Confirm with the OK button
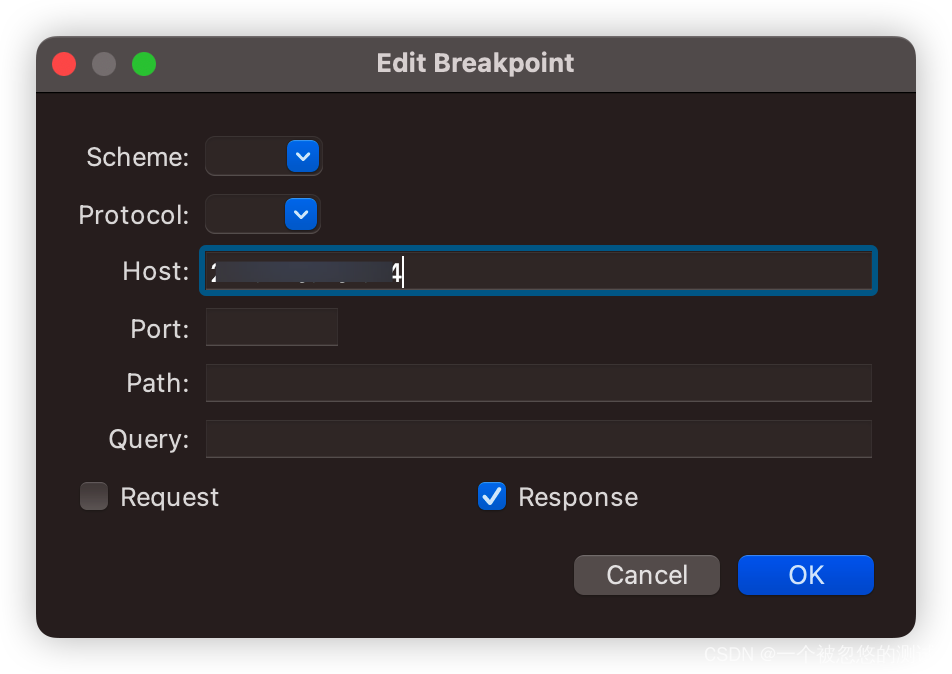 pyautogui.click(x=805, y=575)
